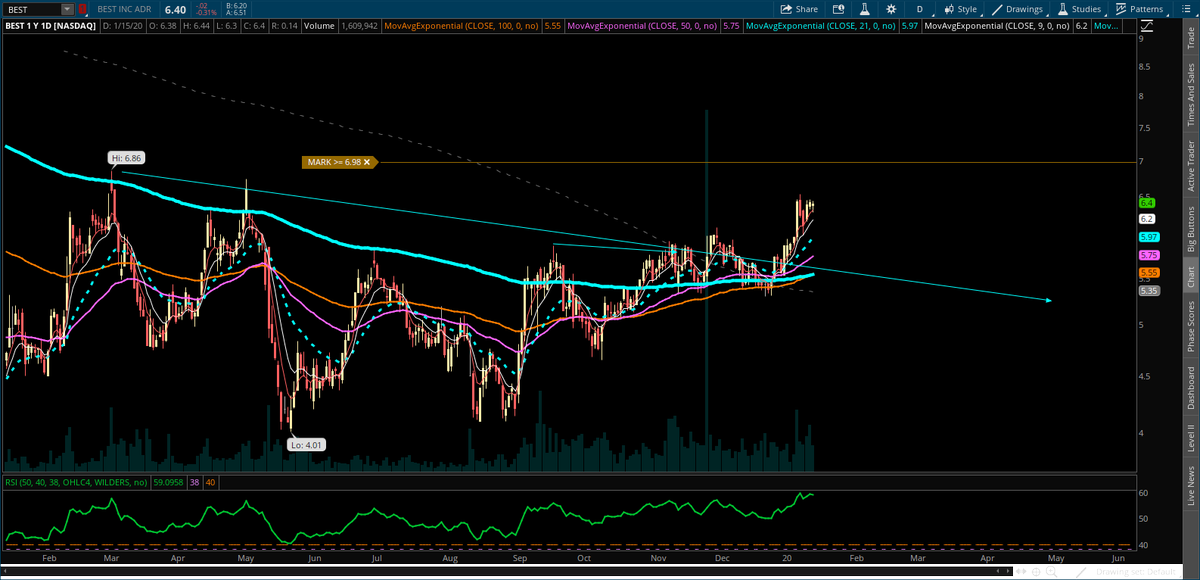
Task: Click the Share chart icon button
Action: (797, 9)
